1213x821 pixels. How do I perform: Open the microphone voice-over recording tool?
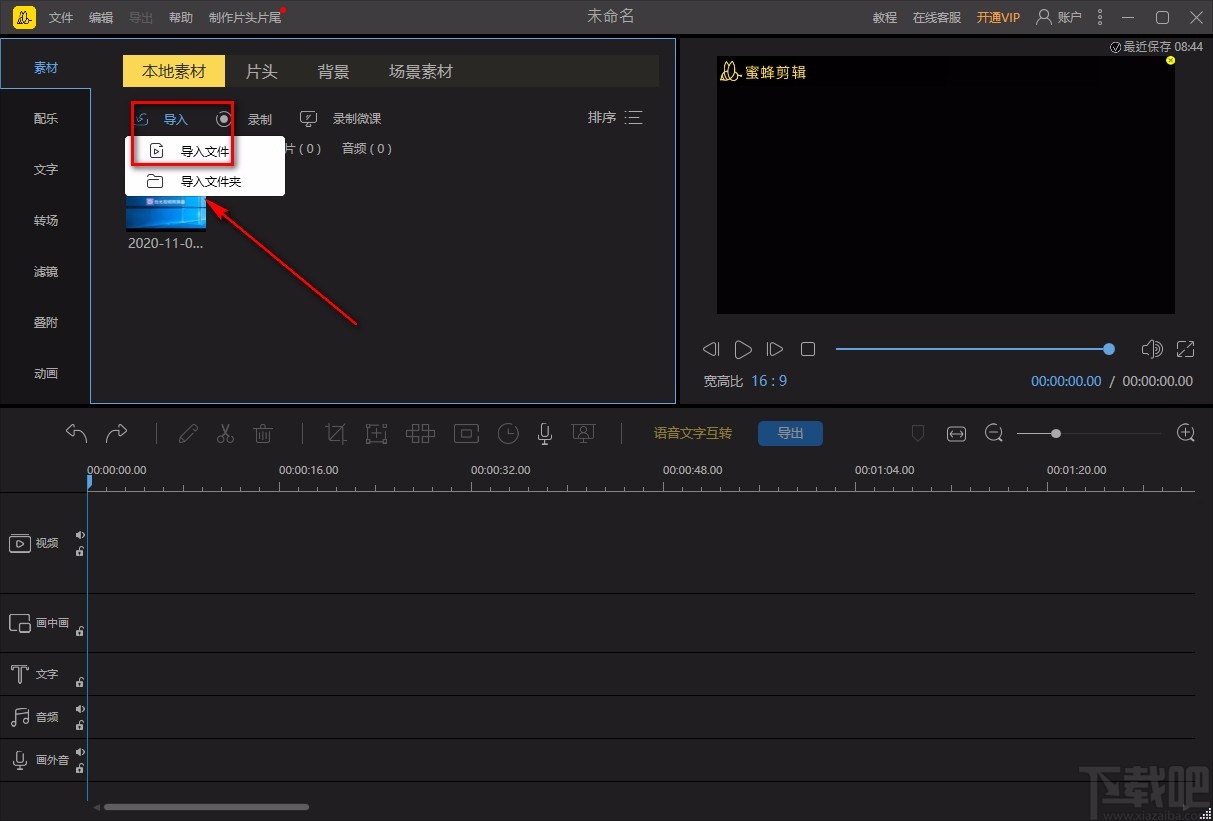pyautogui.click(x=545, y=433)
